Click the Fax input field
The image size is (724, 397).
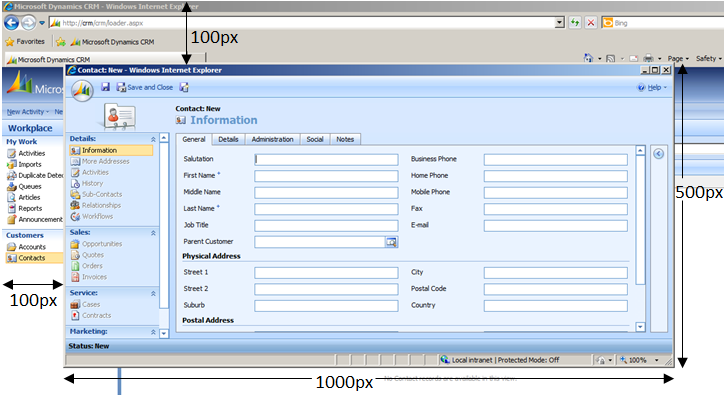(555, 210)
